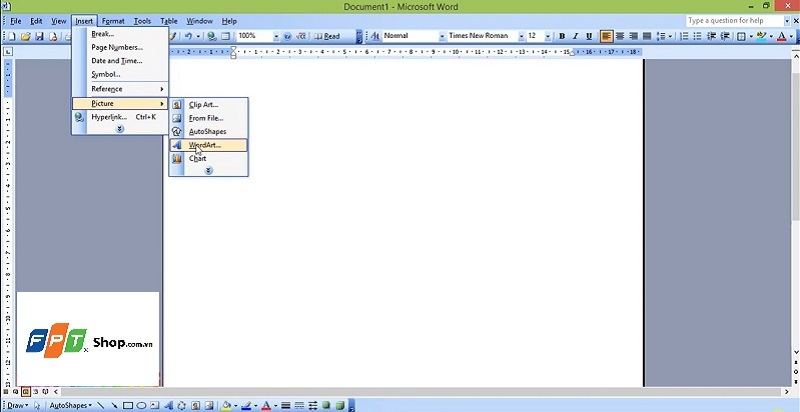The image size is (800, 412).
Task: Open Formatting toolbar Font Color dropdown arrow
Action: tap(791, 36)
